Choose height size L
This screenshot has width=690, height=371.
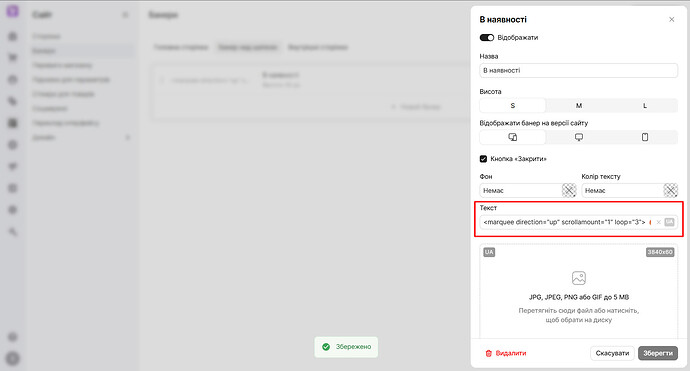645,106
